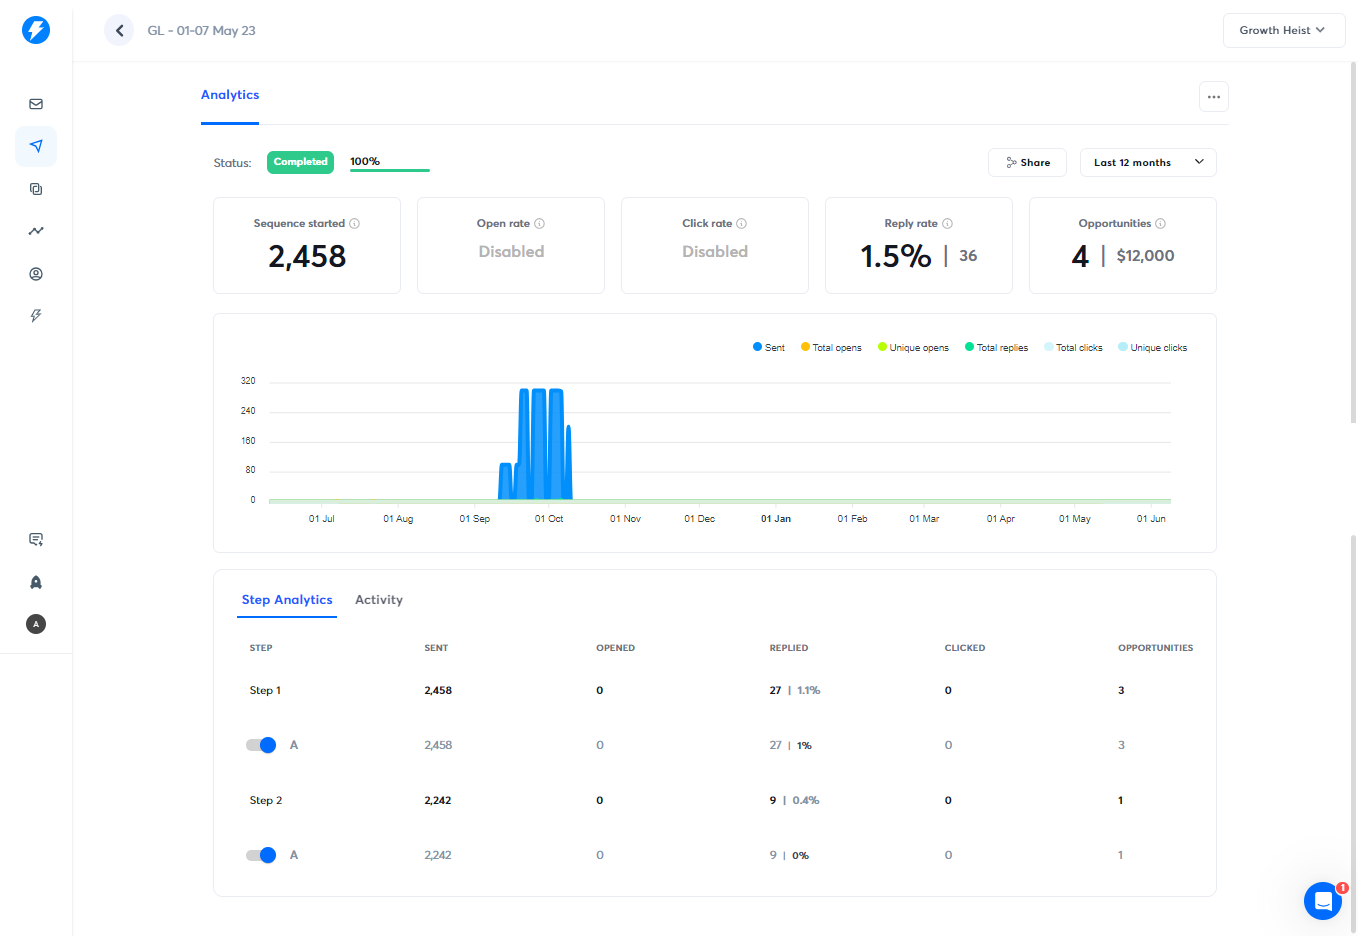Open Campaigns paper plane sidebar icon

point(36,146)
